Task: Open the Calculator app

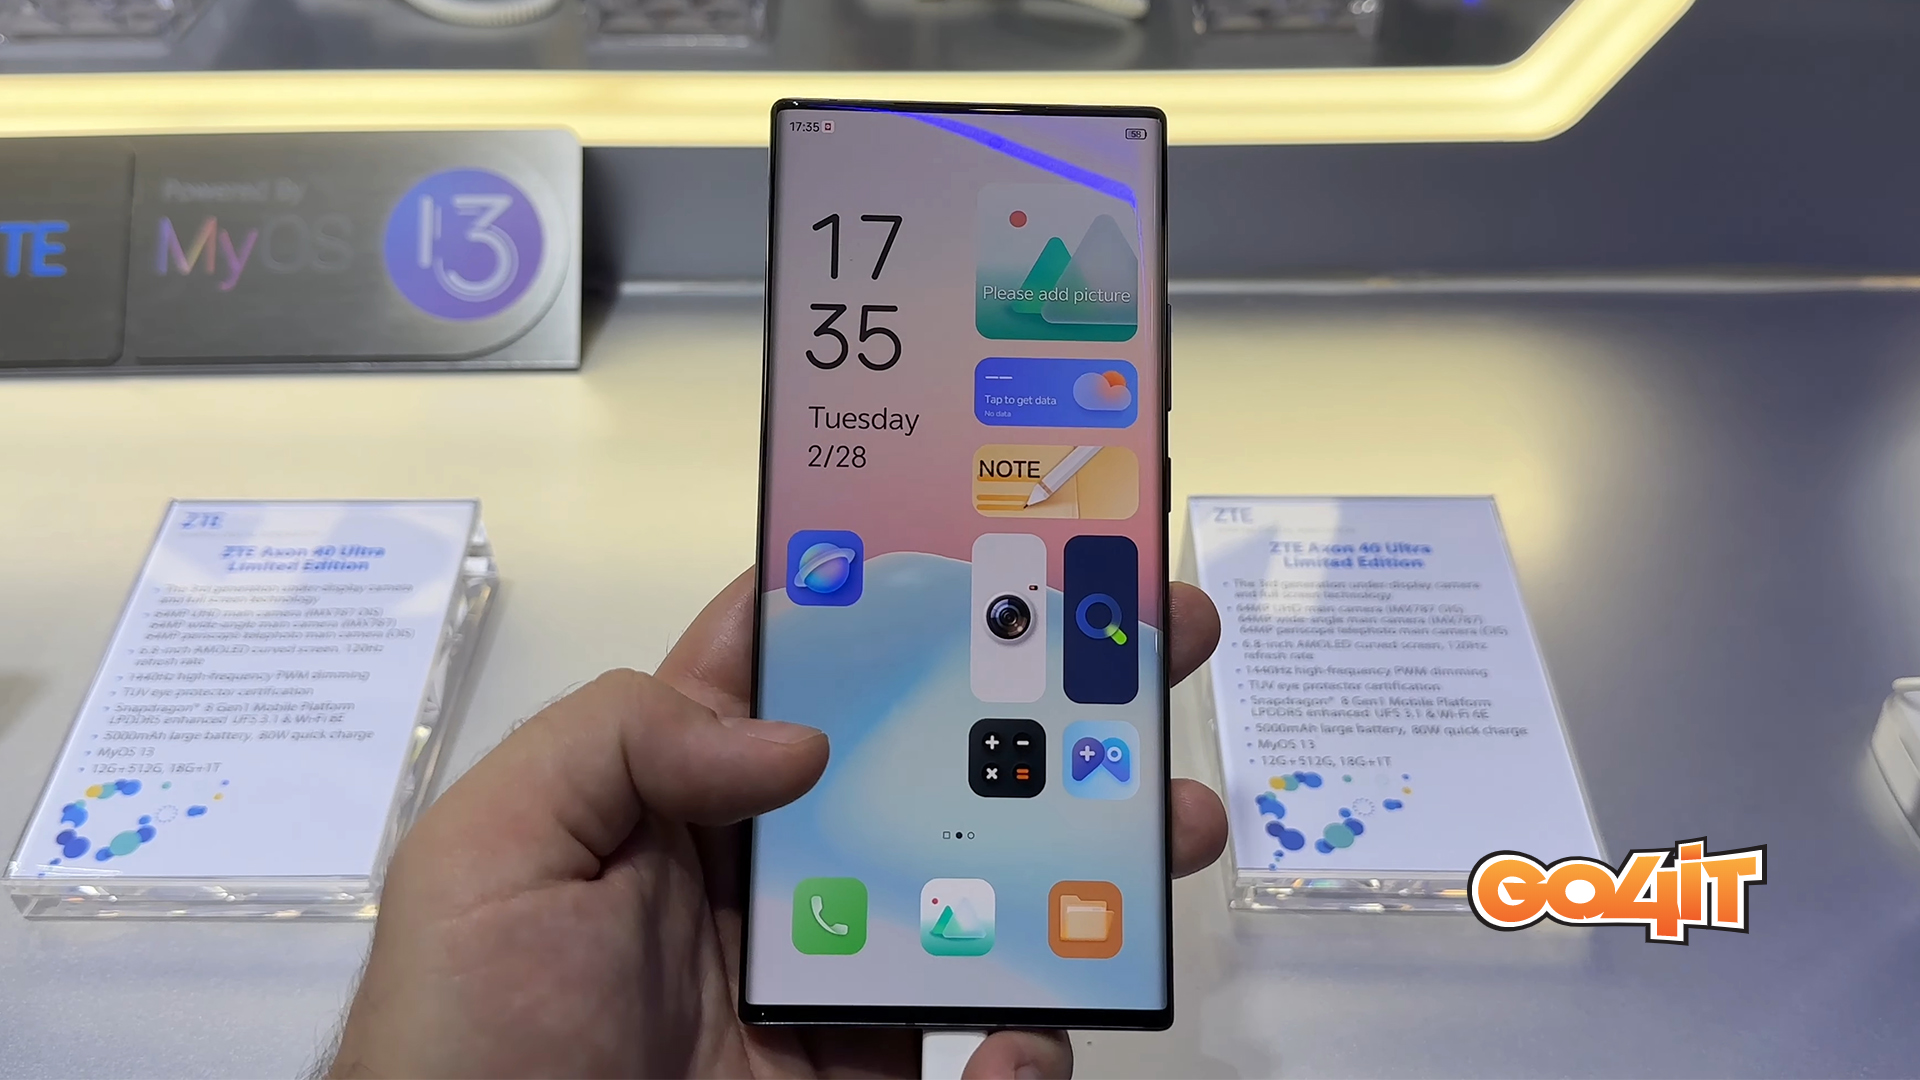Action: coord(1005,757)
